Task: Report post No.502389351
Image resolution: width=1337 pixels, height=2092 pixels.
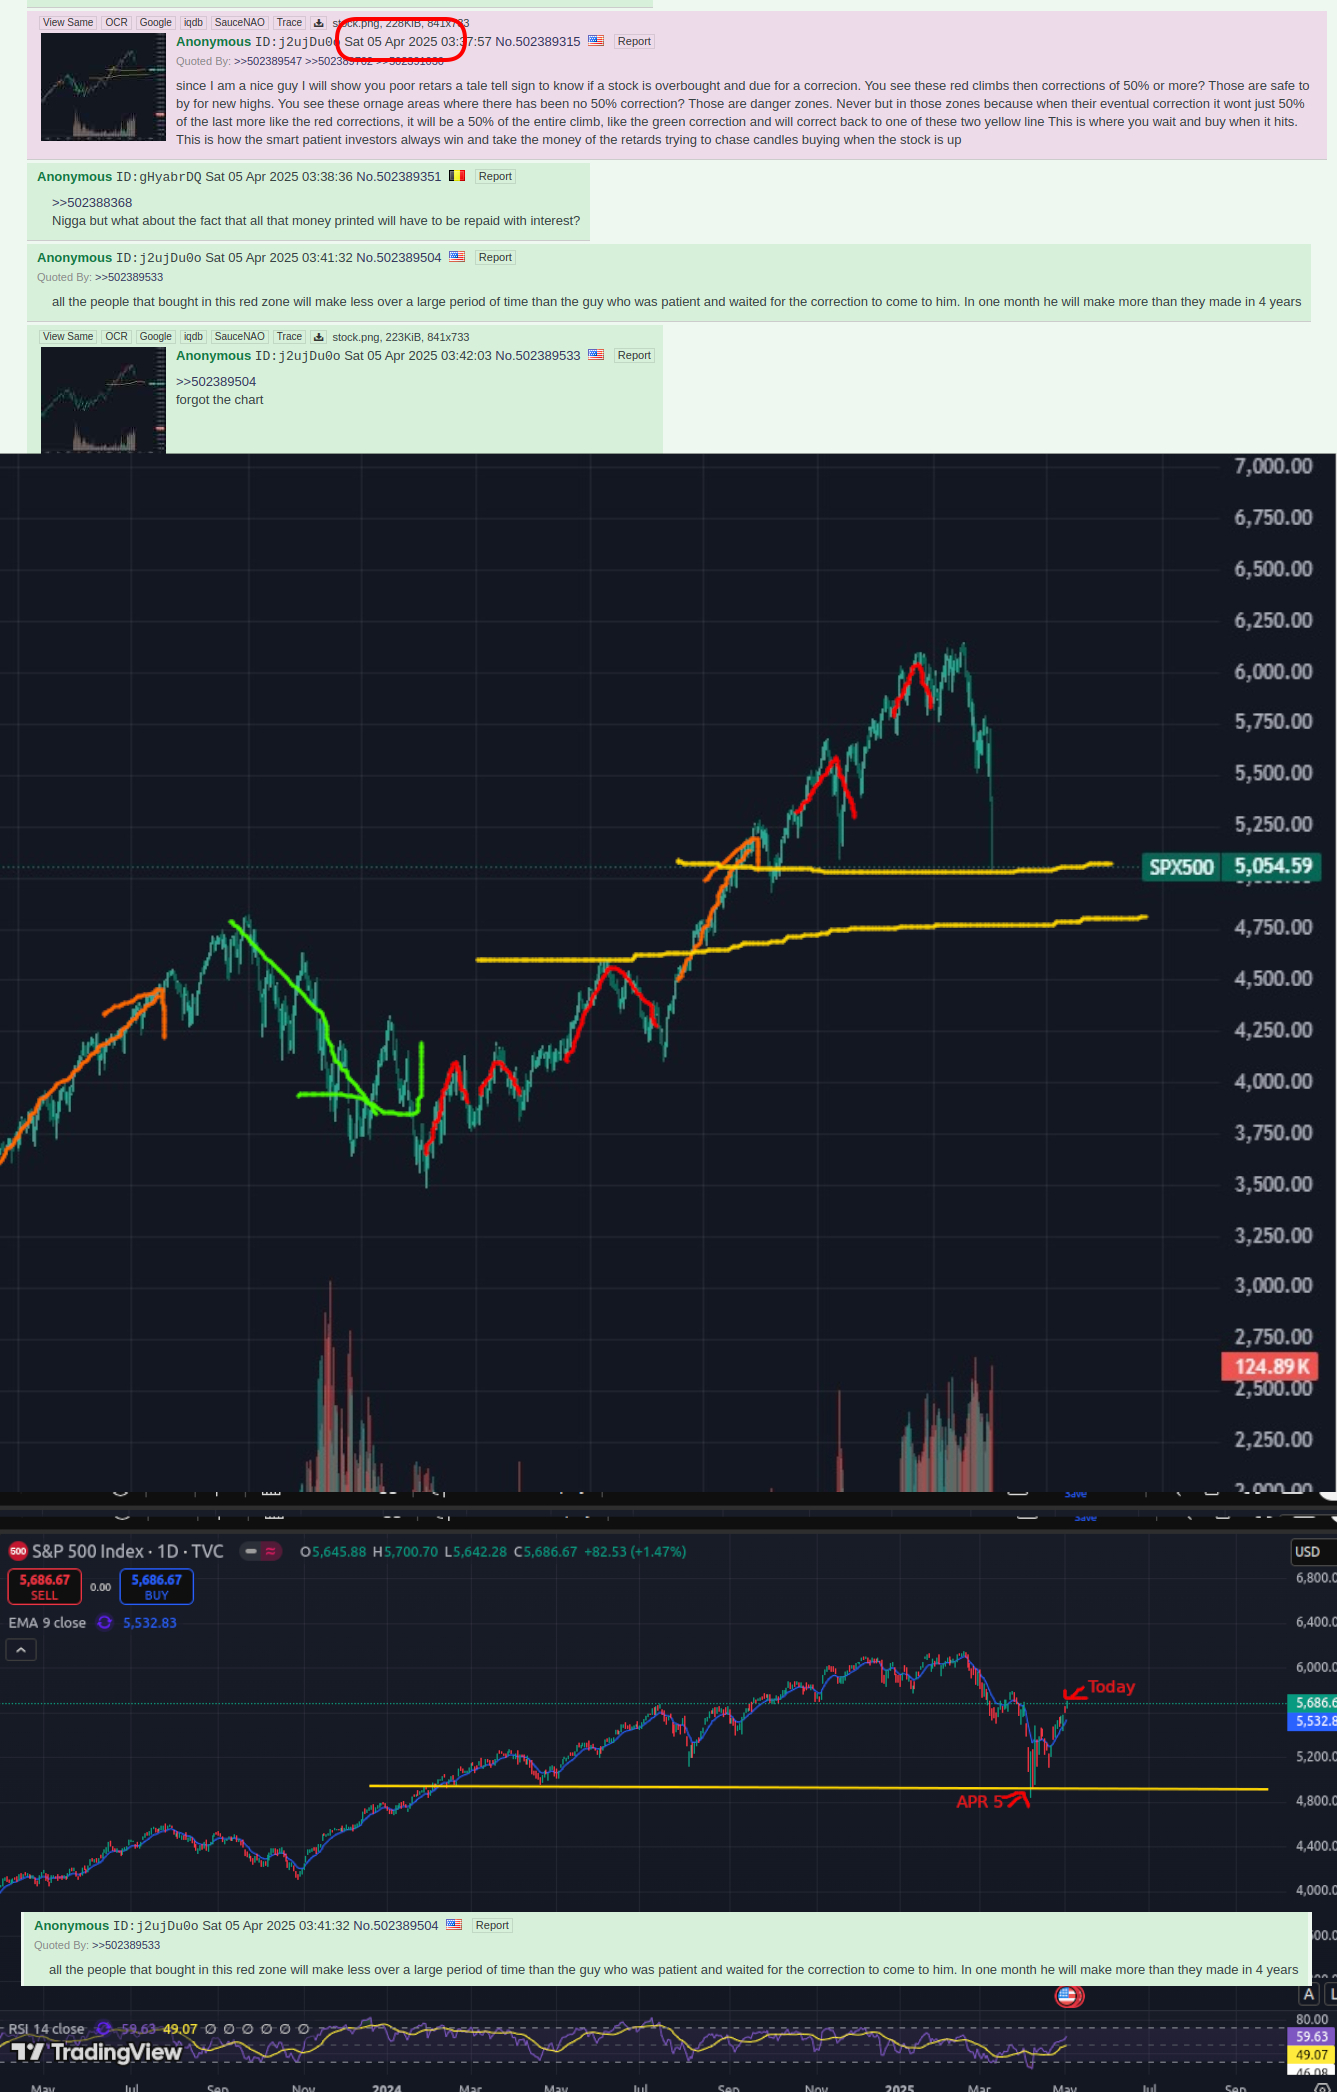Action: coord(495,176)
